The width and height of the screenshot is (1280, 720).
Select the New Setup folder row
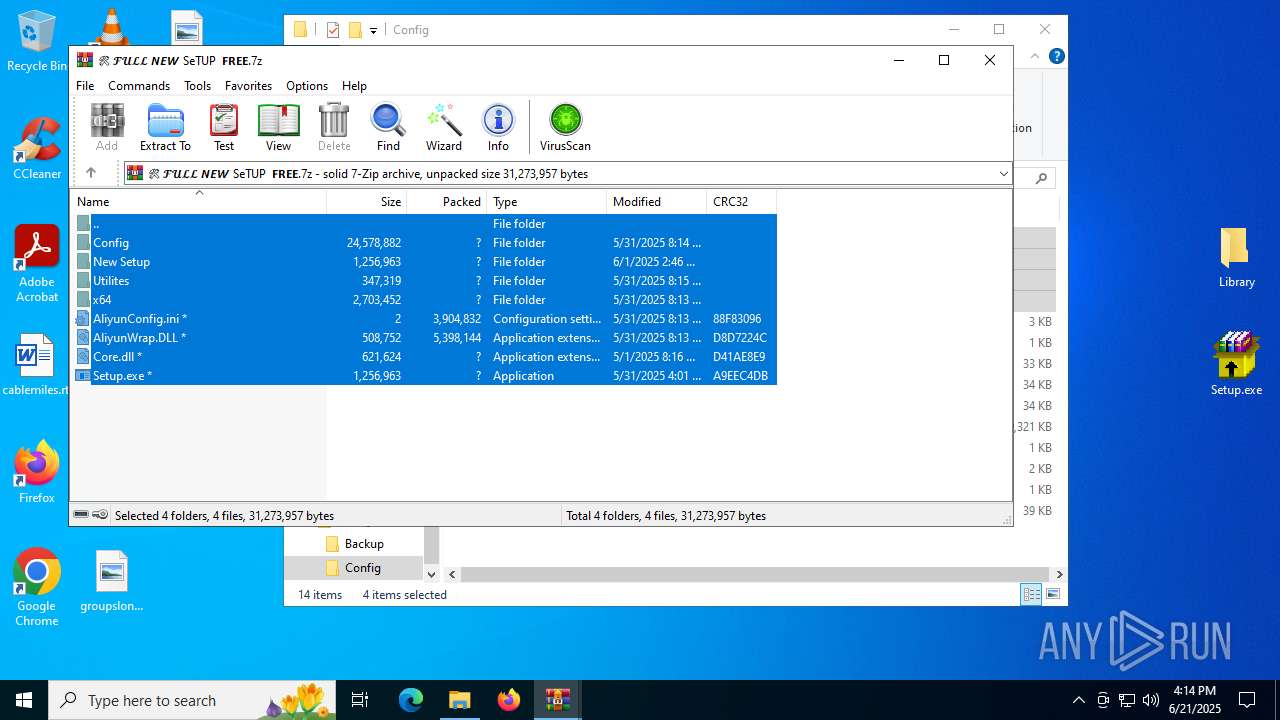(x=424, y=262)
